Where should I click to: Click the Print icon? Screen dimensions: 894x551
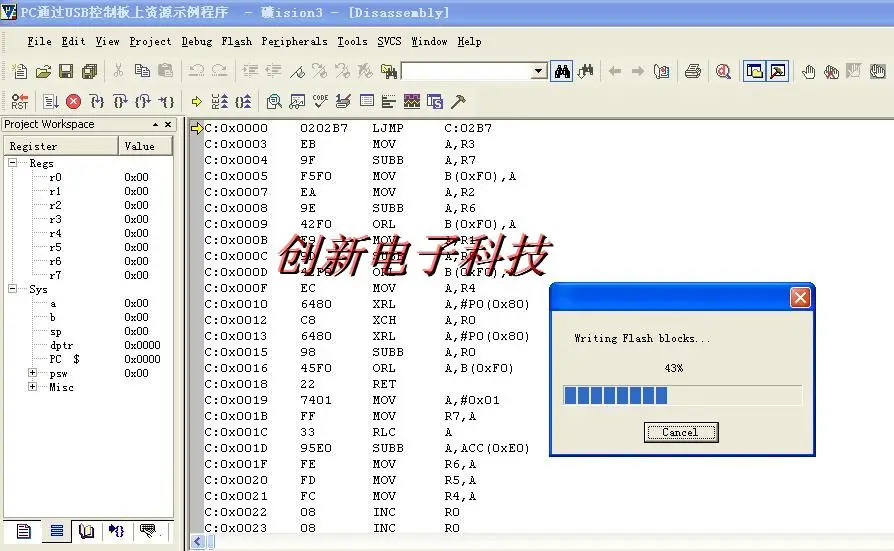tap(693, 71)
